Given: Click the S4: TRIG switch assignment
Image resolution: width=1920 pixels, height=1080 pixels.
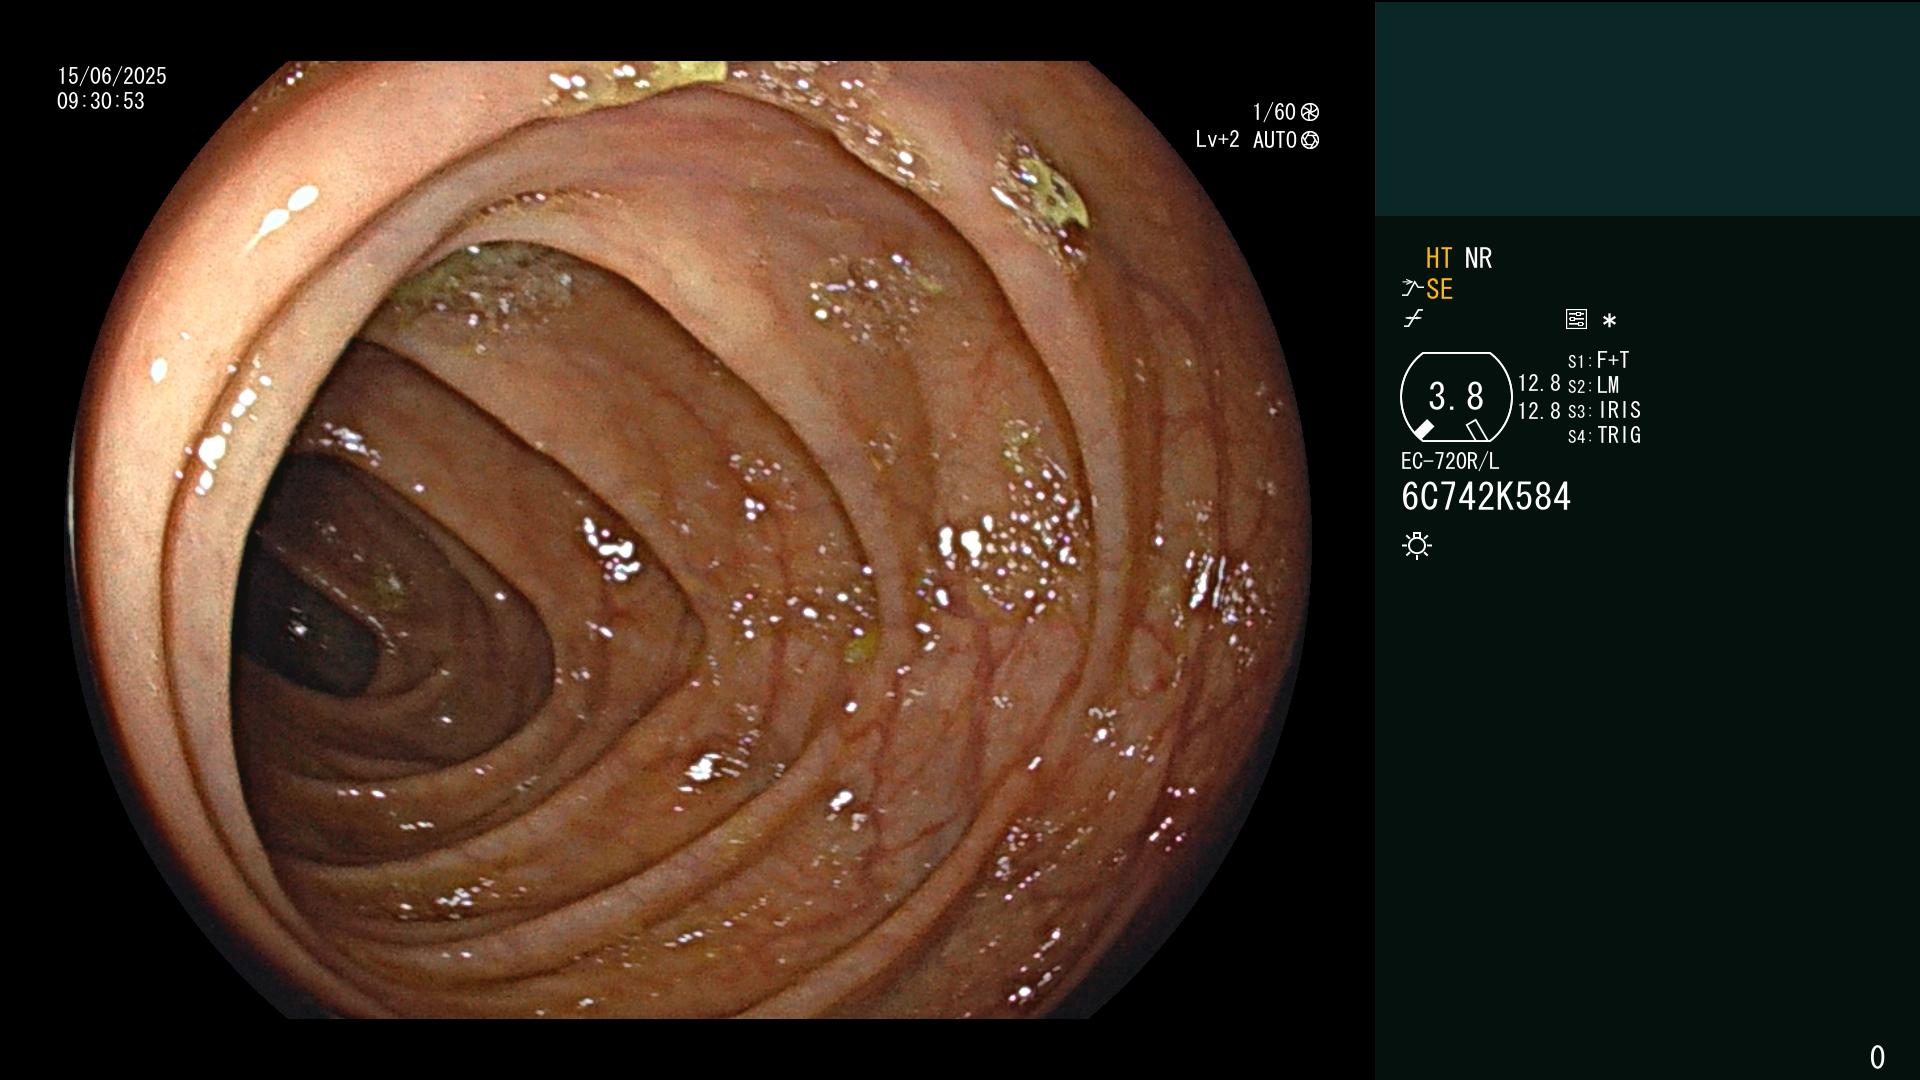Looking at the screenshot, I should tap(1605, 435).
